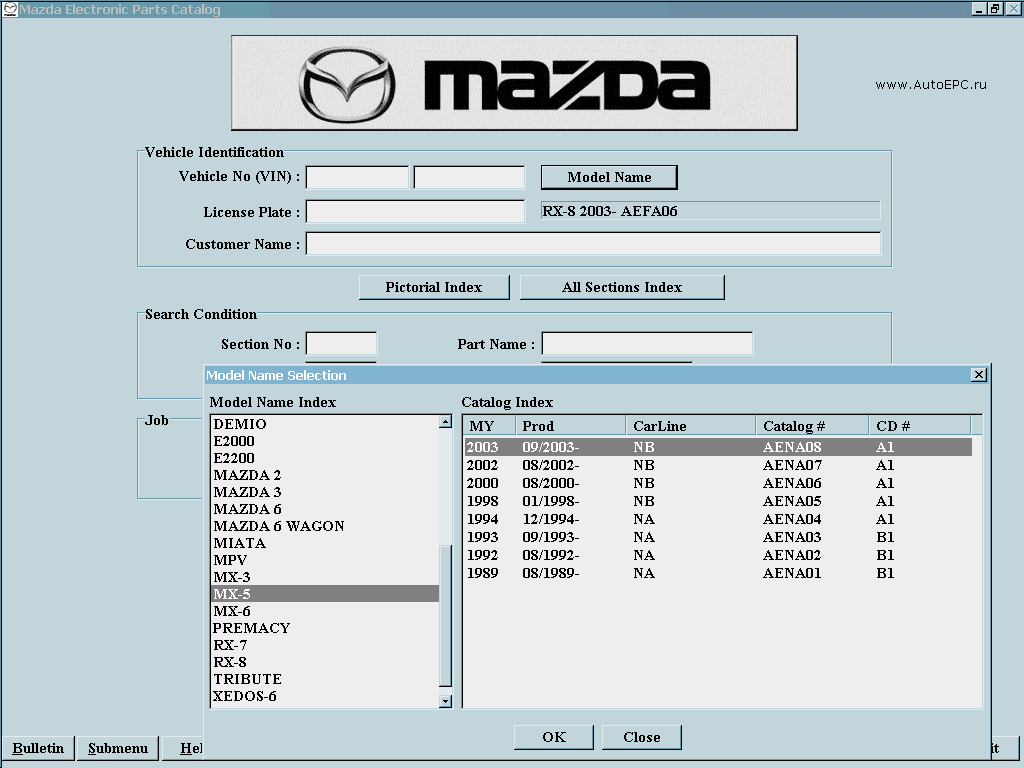Click the Model Name button
Image resolution: width=1024 pixels, height=768 pixels.
pos(609,177)
